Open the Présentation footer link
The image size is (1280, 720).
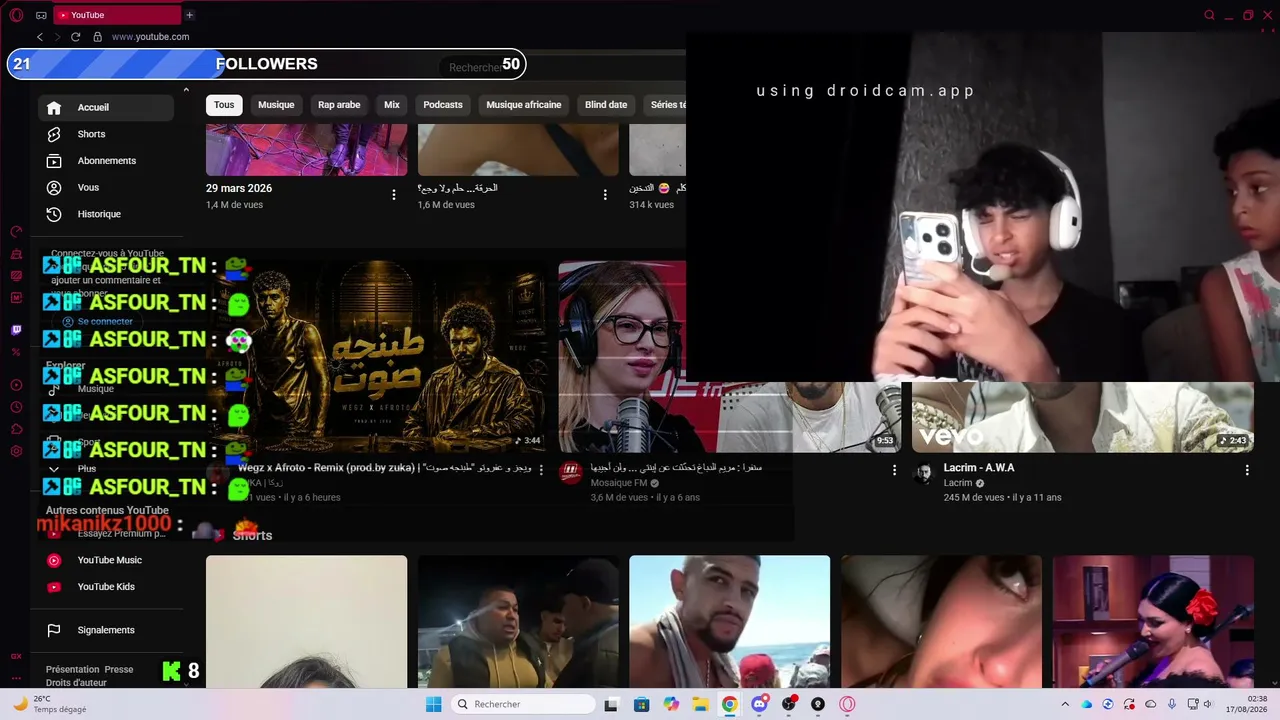73,669
